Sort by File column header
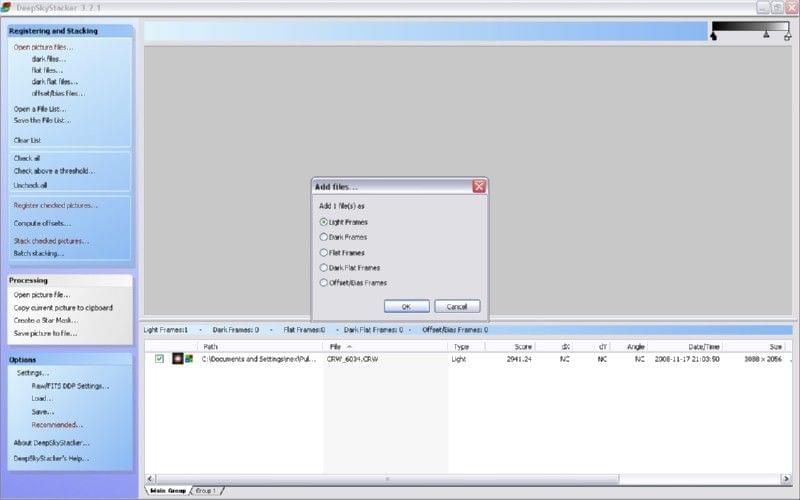Screen dimensions: 800x500 (385, 346)
